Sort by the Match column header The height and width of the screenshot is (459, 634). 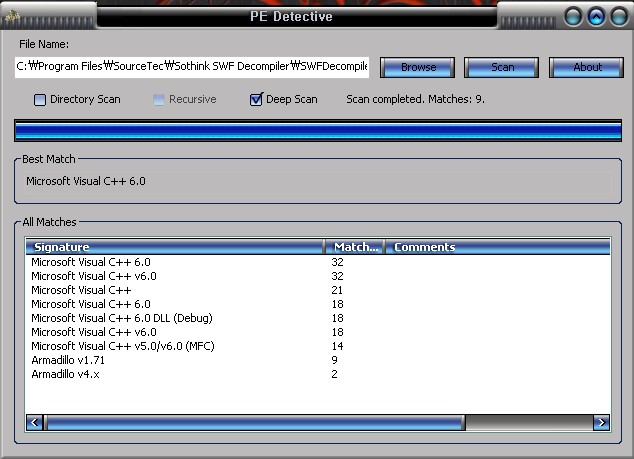355,247
